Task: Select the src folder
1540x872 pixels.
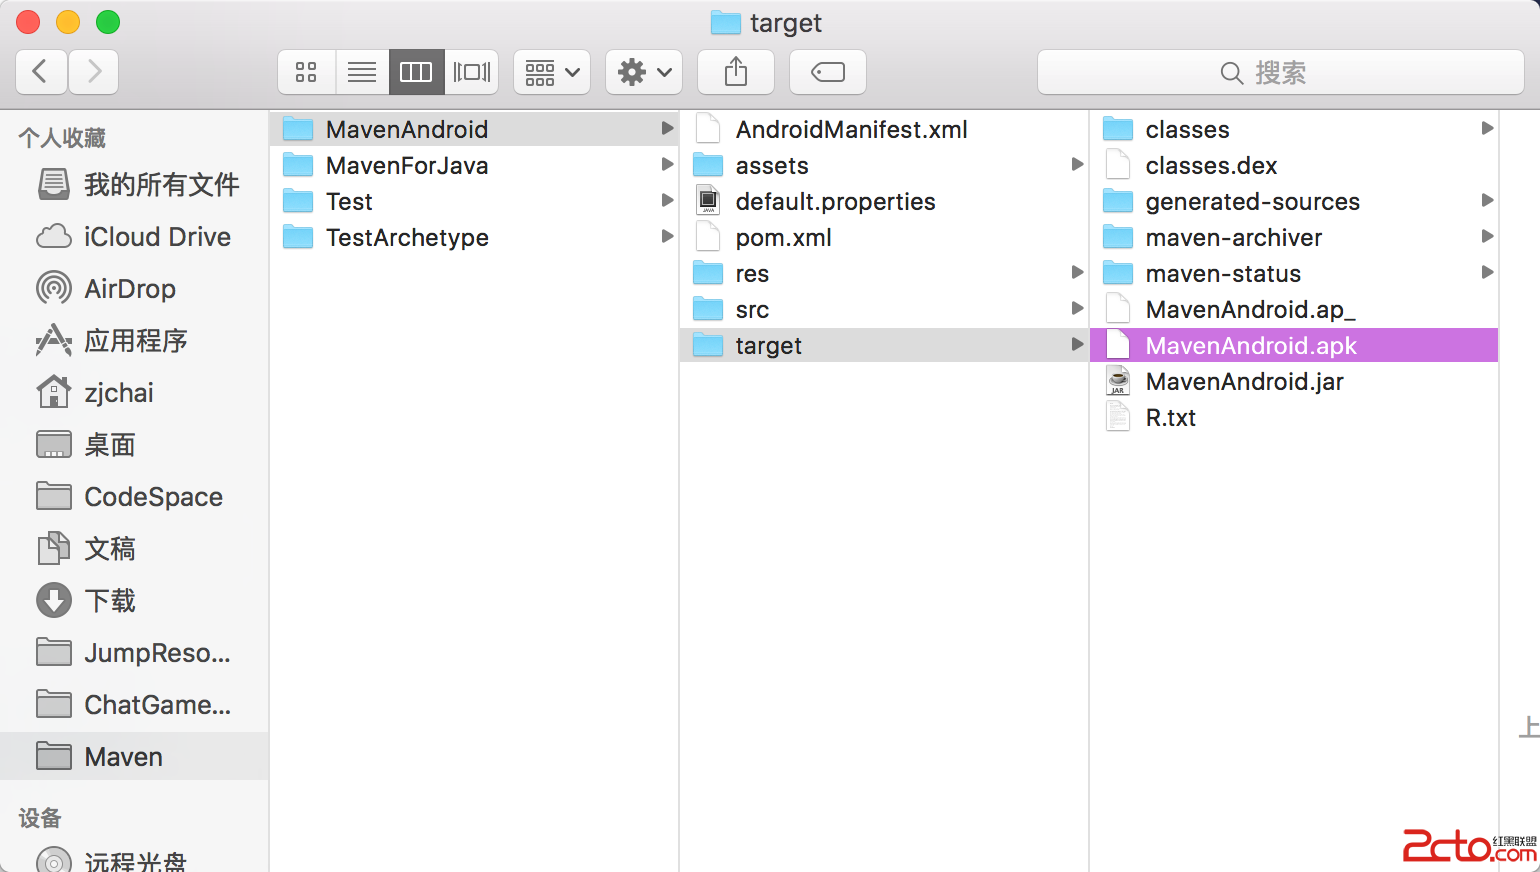Action: 884,309
